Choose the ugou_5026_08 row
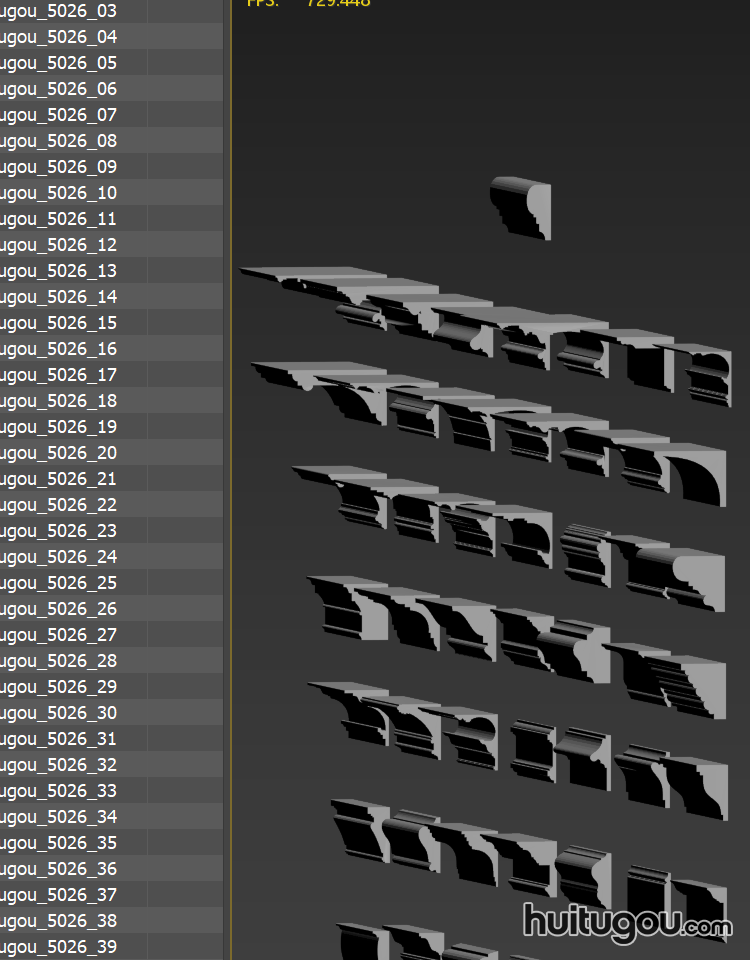 (x=111, y=141)
